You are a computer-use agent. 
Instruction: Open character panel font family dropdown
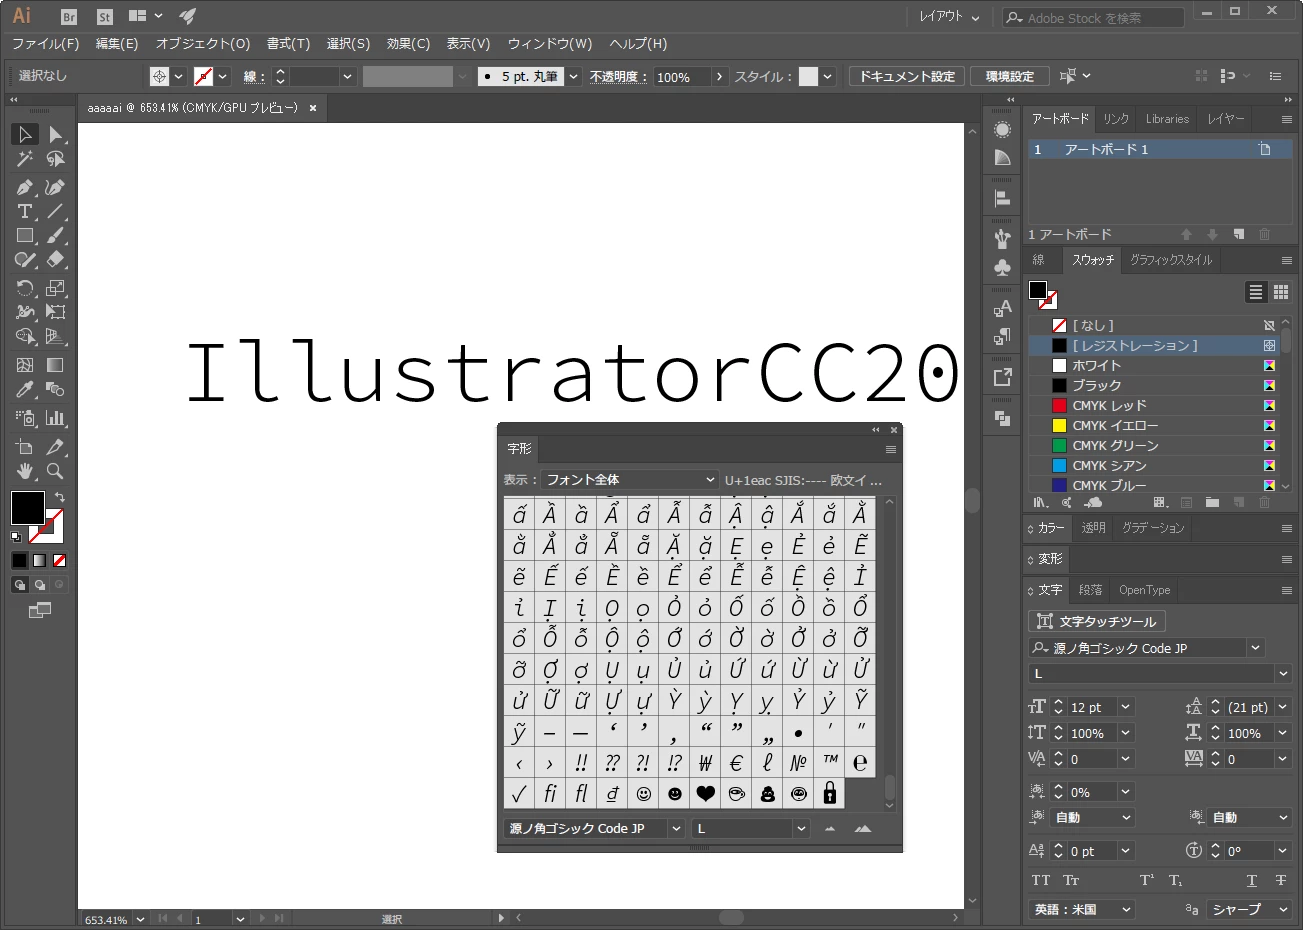click(x=1147, y=648)
